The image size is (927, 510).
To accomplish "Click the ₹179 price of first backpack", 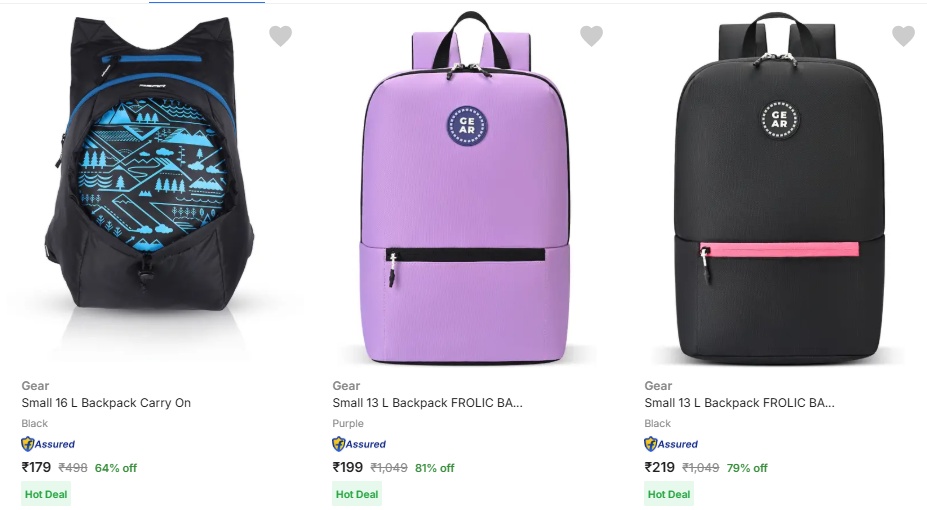I will pyautogui.click(x=36, y=467).
